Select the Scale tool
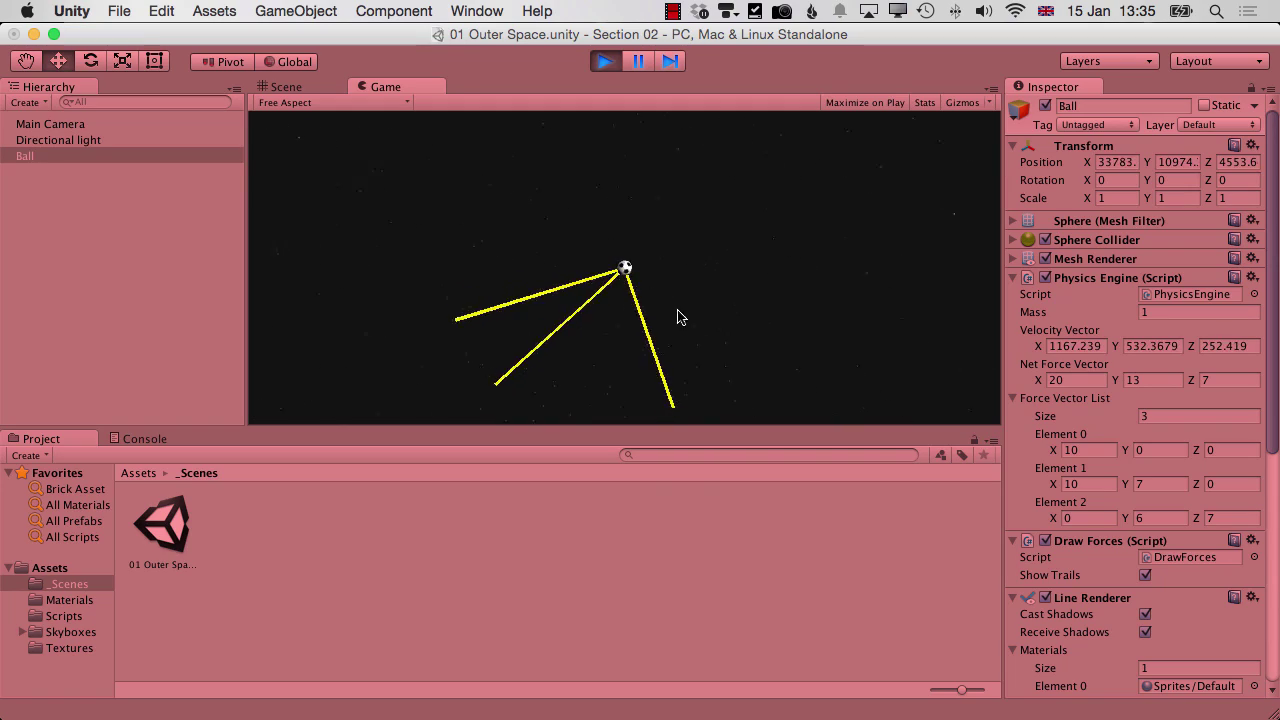The image size is (1280, 720). pyautogui.click(x=122, y=61)
